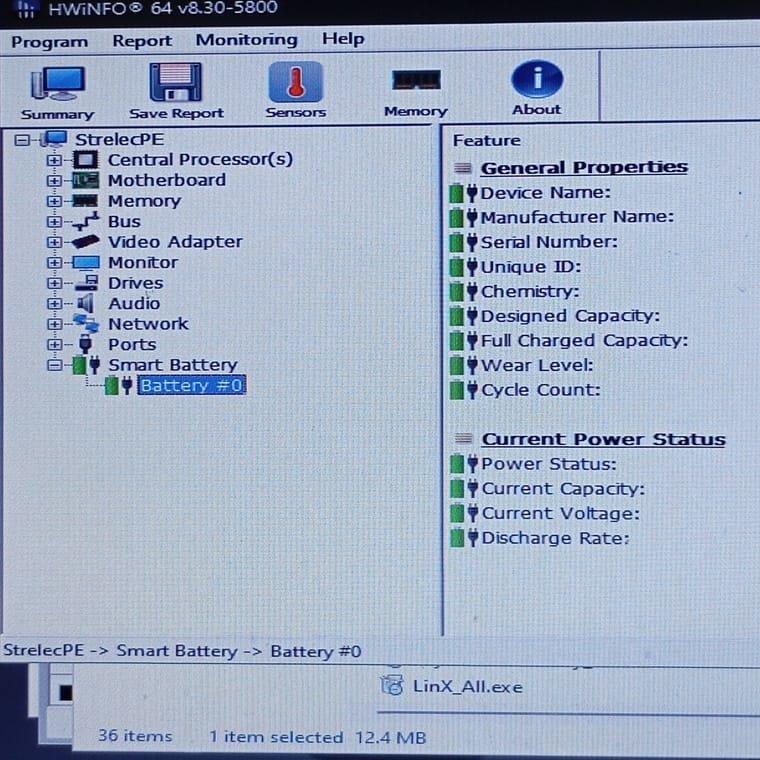Expand the Network tree node
This screenshot has height=760, width=760.
pyautogui.click(x=54, y=324)
